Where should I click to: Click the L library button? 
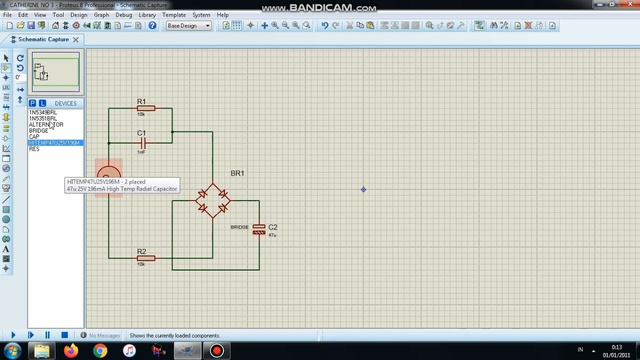(42, 103)
